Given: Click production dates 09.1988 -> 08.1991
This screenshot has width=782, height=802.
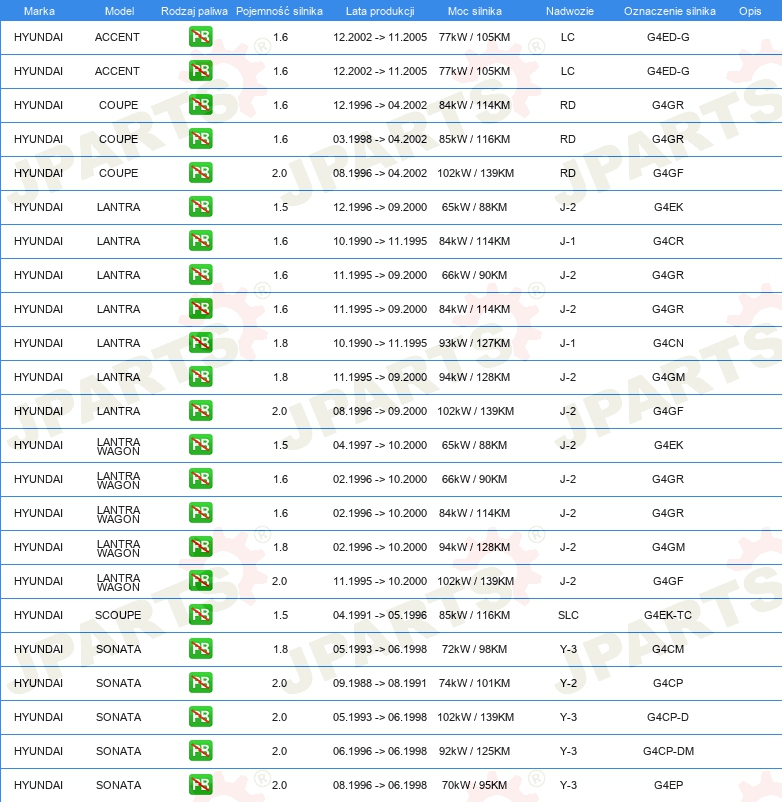Looking at the screenshot, I should click(380, 683).
